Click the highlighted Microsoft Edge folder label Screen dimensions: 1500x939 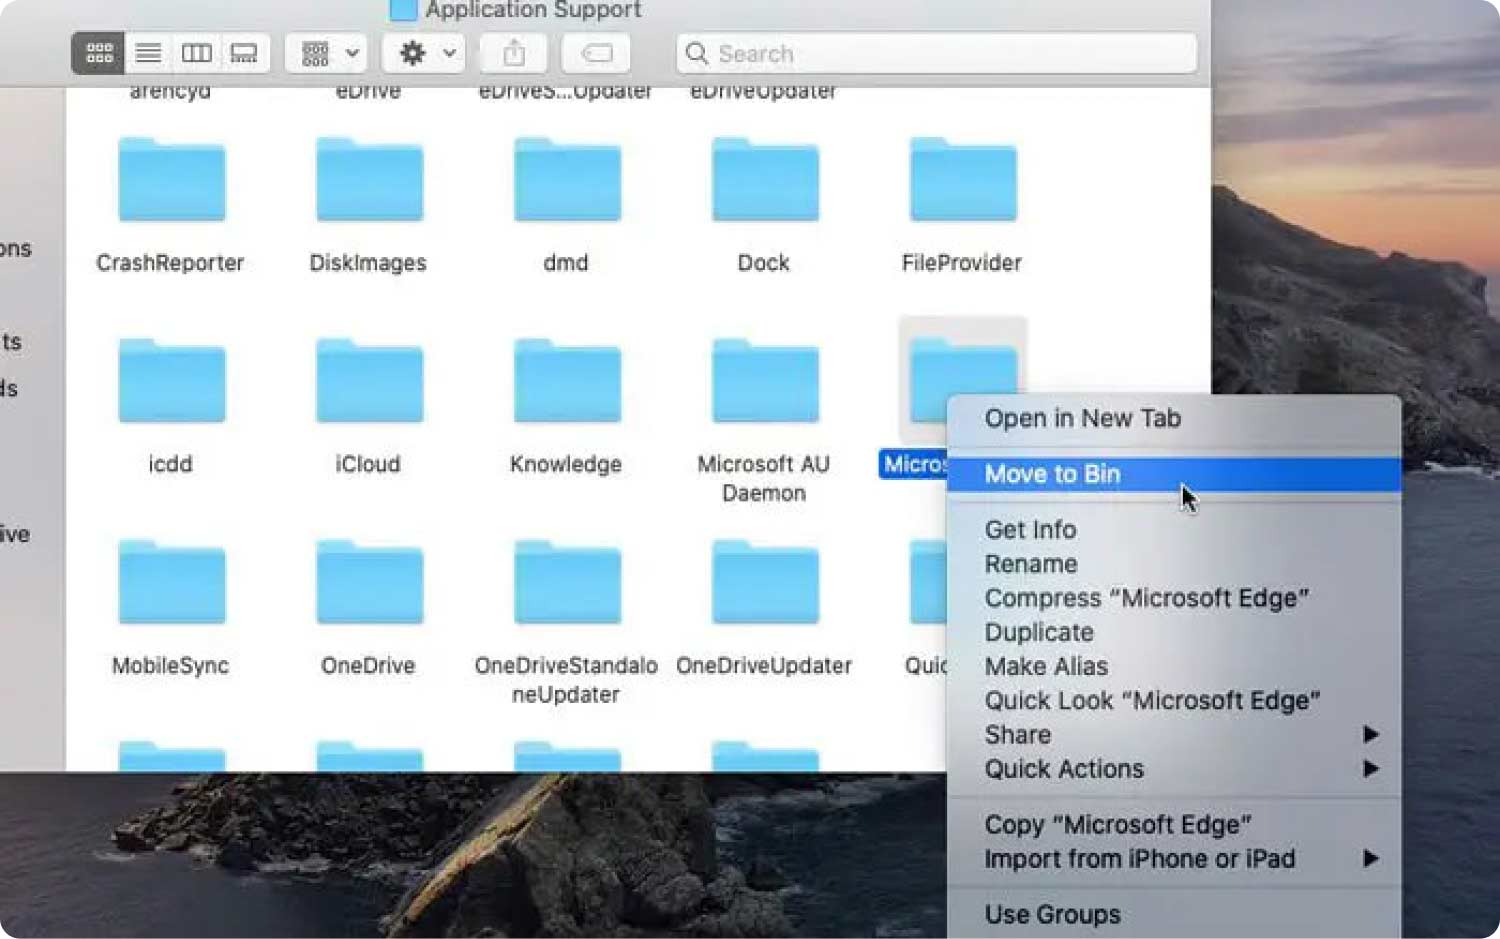(x=913, y=464)
